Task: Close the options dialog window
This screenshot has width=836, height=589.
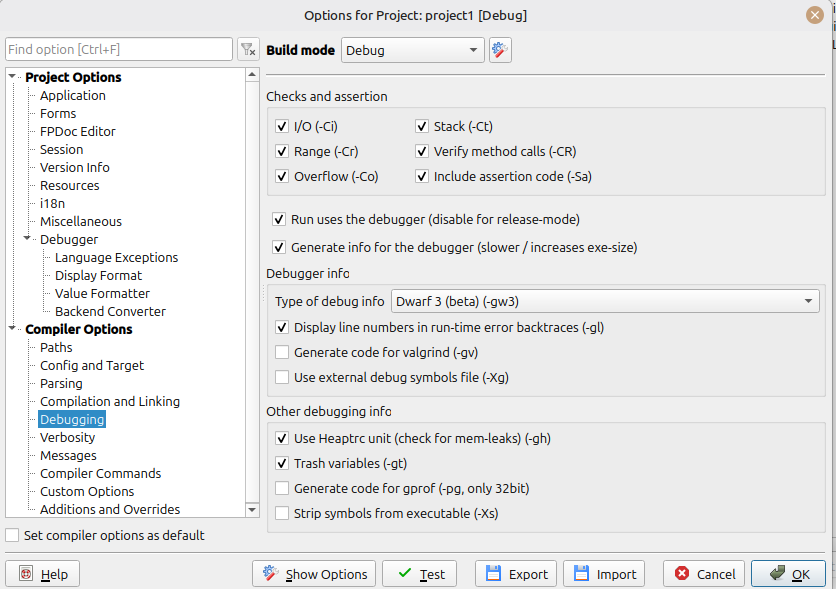Action: click(x=815, y=15)
